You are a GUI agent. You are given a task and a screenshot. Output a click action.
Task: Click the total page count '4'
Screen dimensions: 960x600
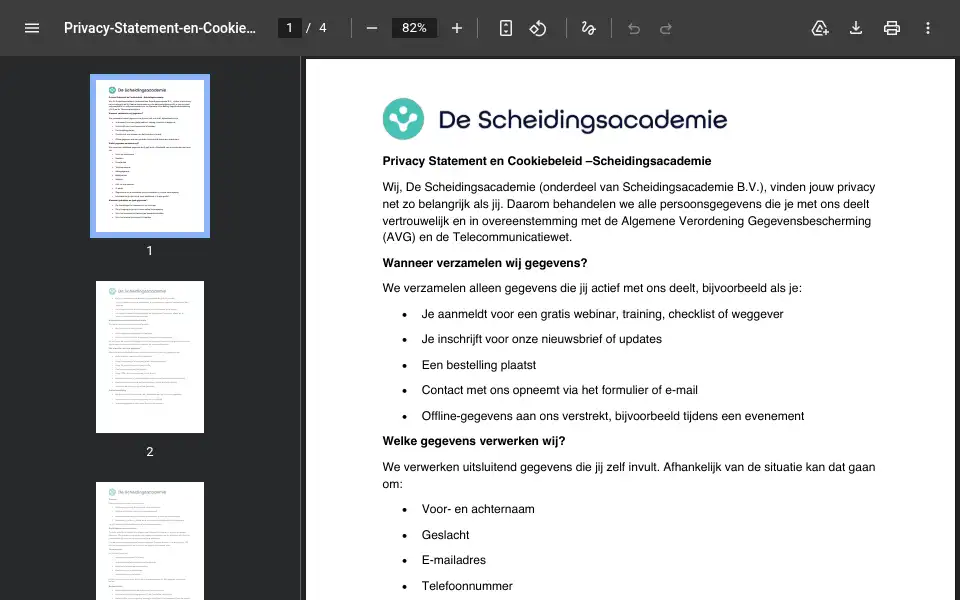tap(323, 28)
